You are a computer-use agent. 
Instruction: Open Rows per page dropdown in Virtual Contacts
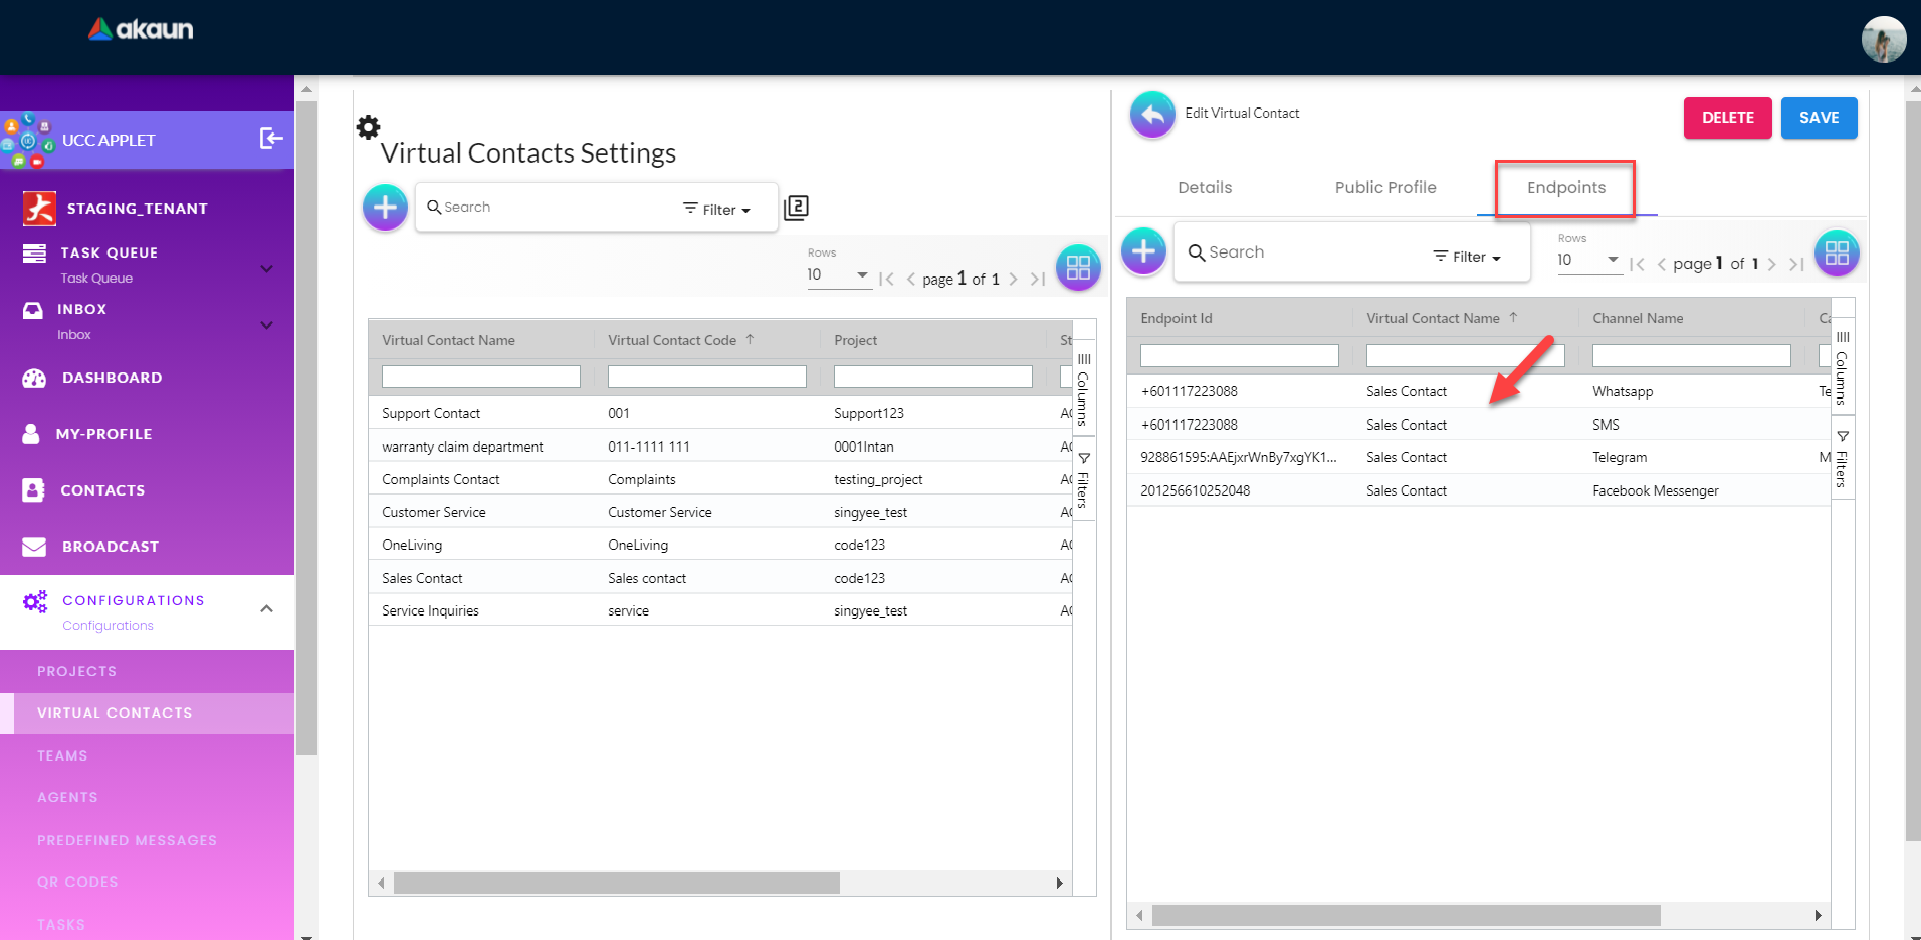click(837, 275)
